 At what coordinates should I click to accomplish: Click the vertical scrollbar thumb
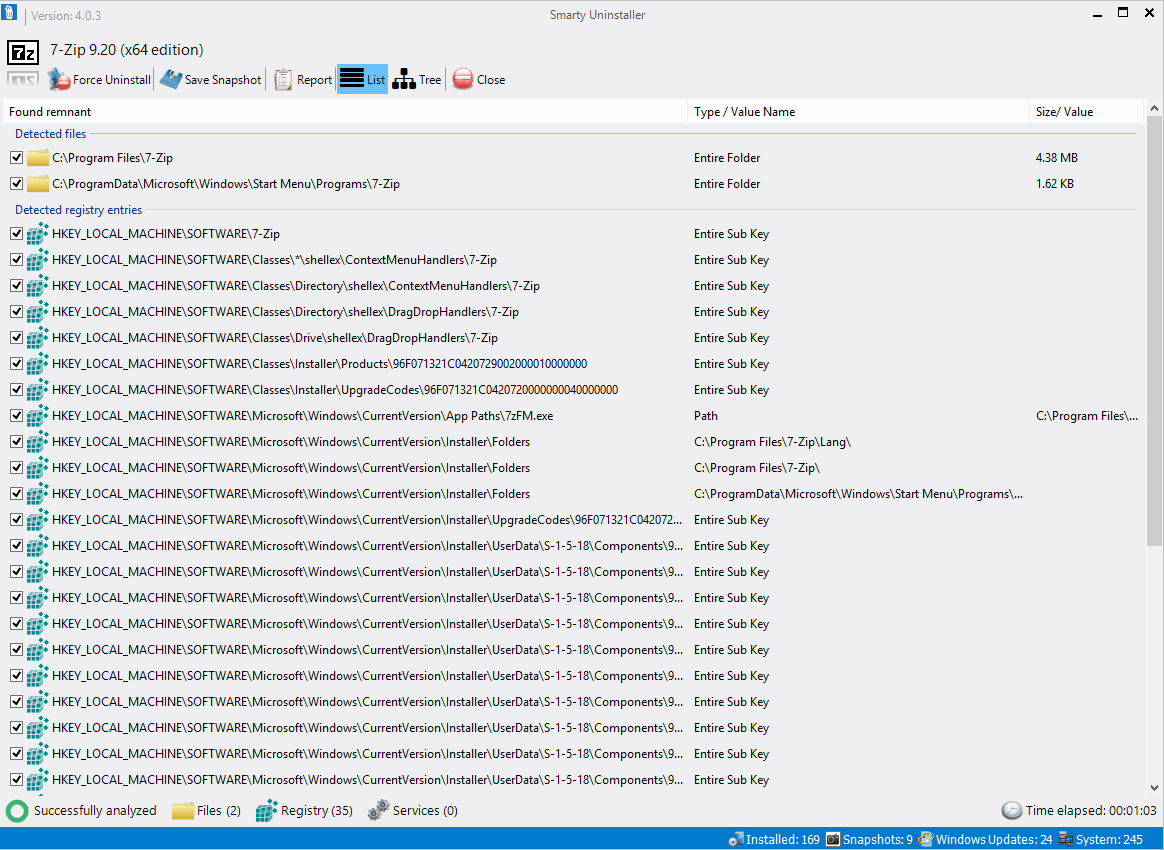pyautogui.click(x=1154, y=332)
